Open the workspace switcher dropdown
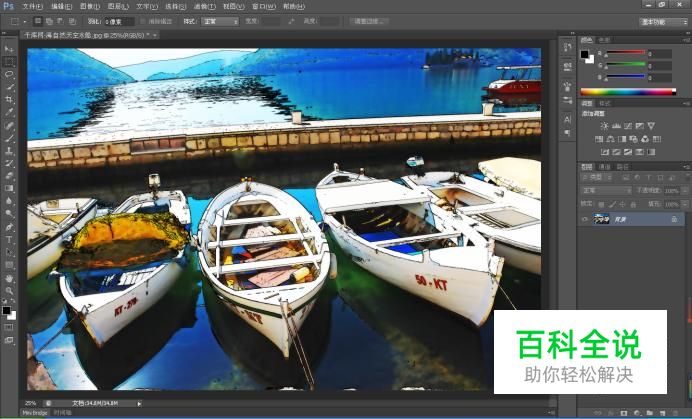Image resolution: width=692 pixels, height=419 pixels. click(x=663, y=22)
